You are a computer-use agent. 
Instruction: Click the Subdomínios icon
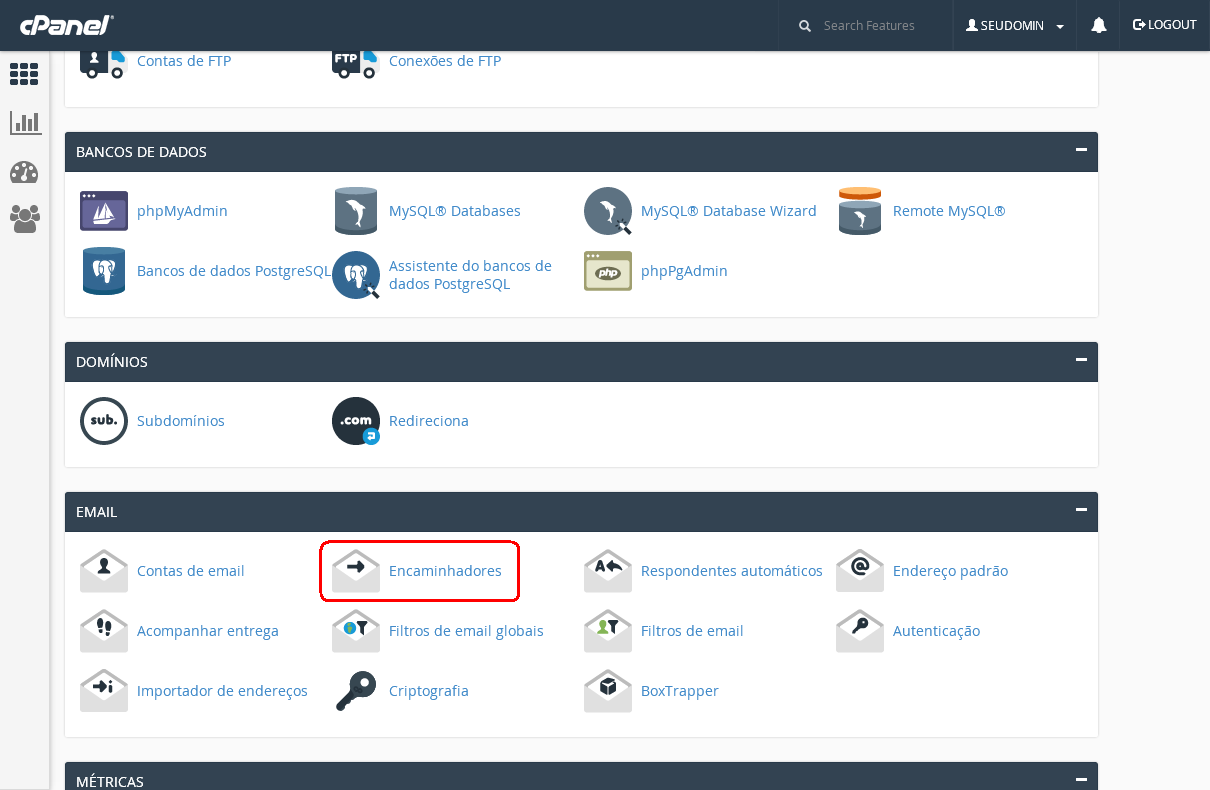coord(104,421)
